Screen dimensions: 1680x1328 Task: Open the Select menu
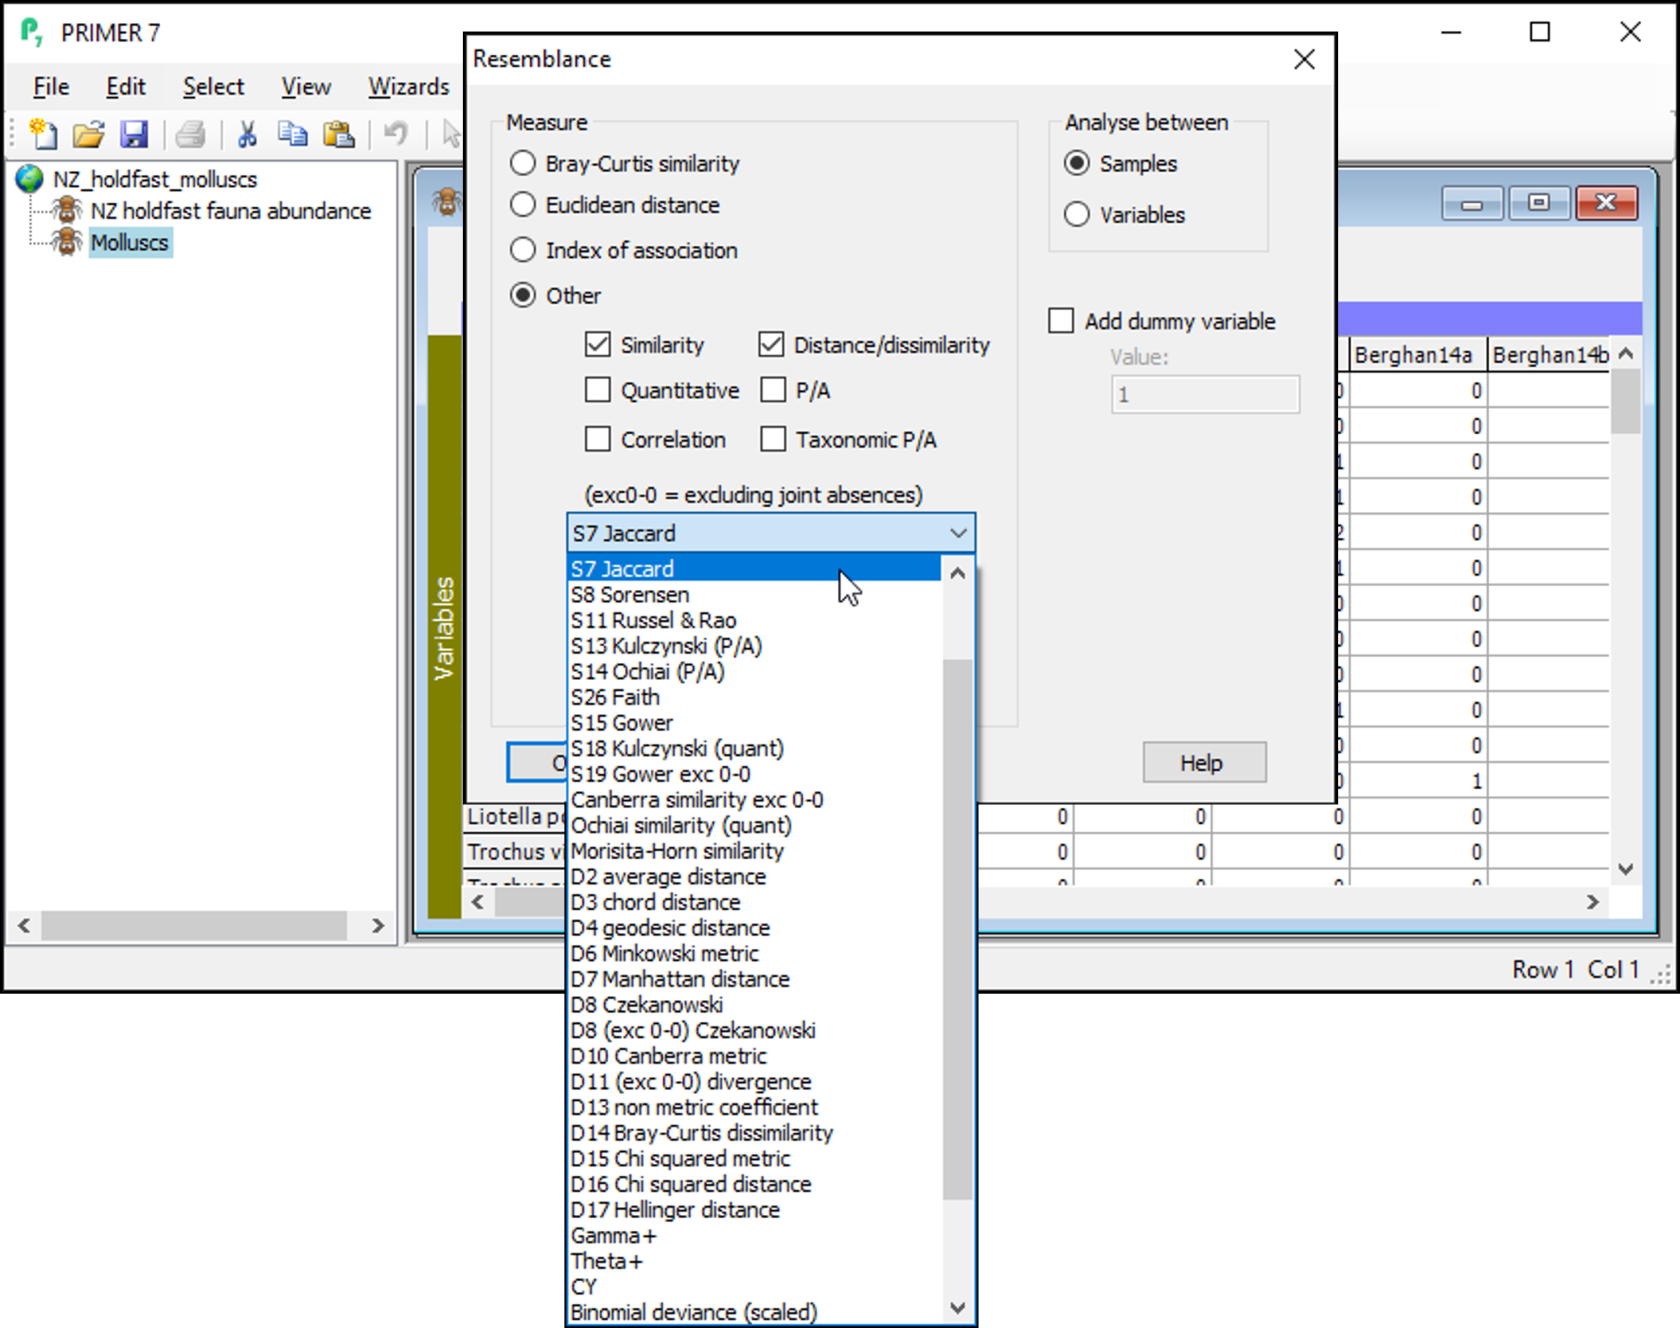tap(213, 87)
